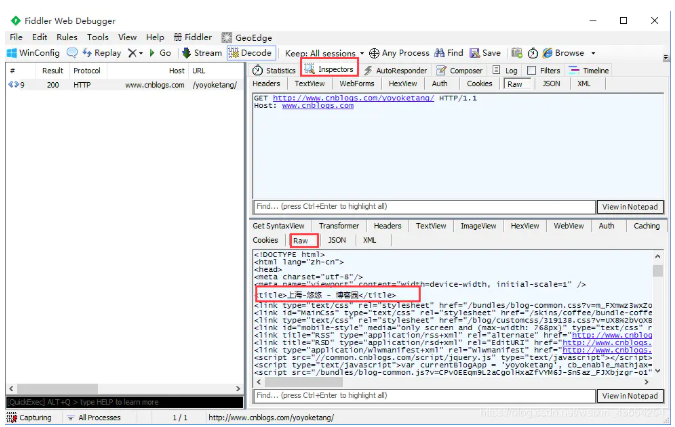Click the camera screenshot icon
This screenshot has height=427, width=675.
pos(517,53)
